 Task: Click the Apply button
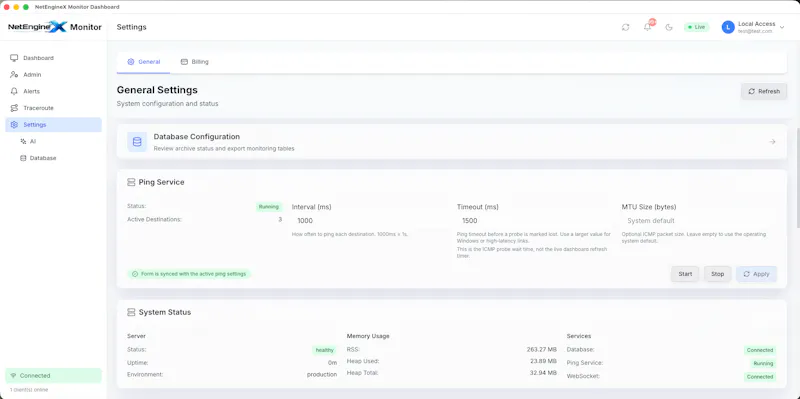tap(756, 274)
